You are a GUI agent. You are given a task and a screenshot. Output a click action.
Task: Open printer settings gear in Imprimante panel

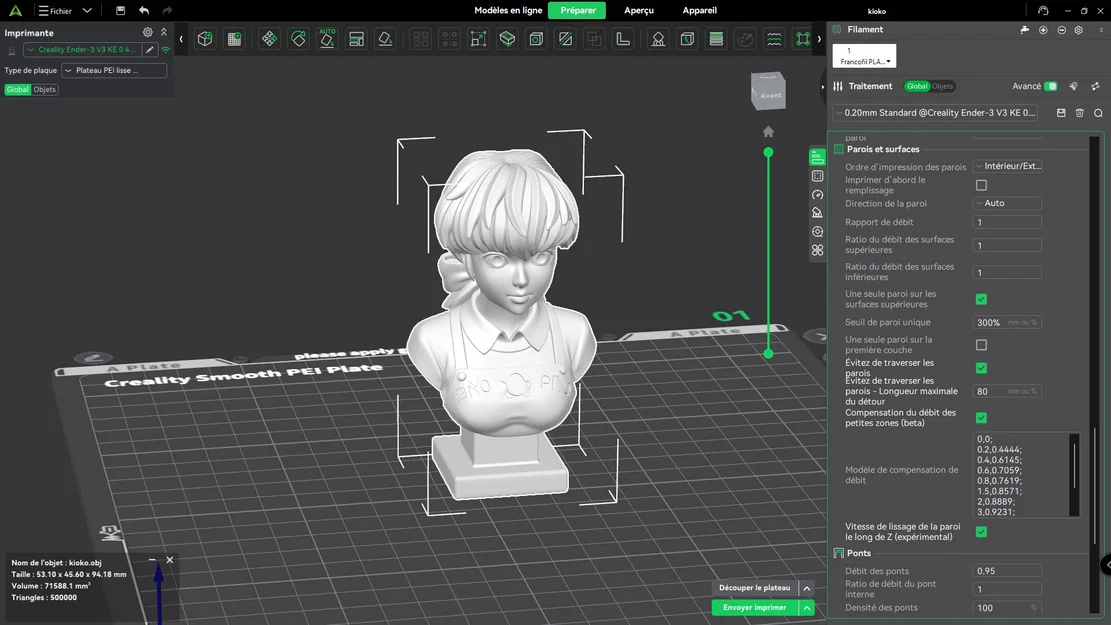[147, 33]
